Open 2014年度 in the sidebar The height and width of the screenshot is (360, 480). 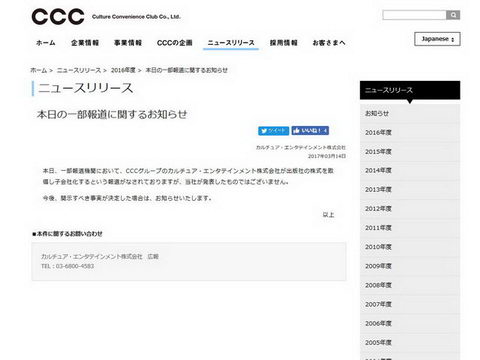tap(410, 171)
